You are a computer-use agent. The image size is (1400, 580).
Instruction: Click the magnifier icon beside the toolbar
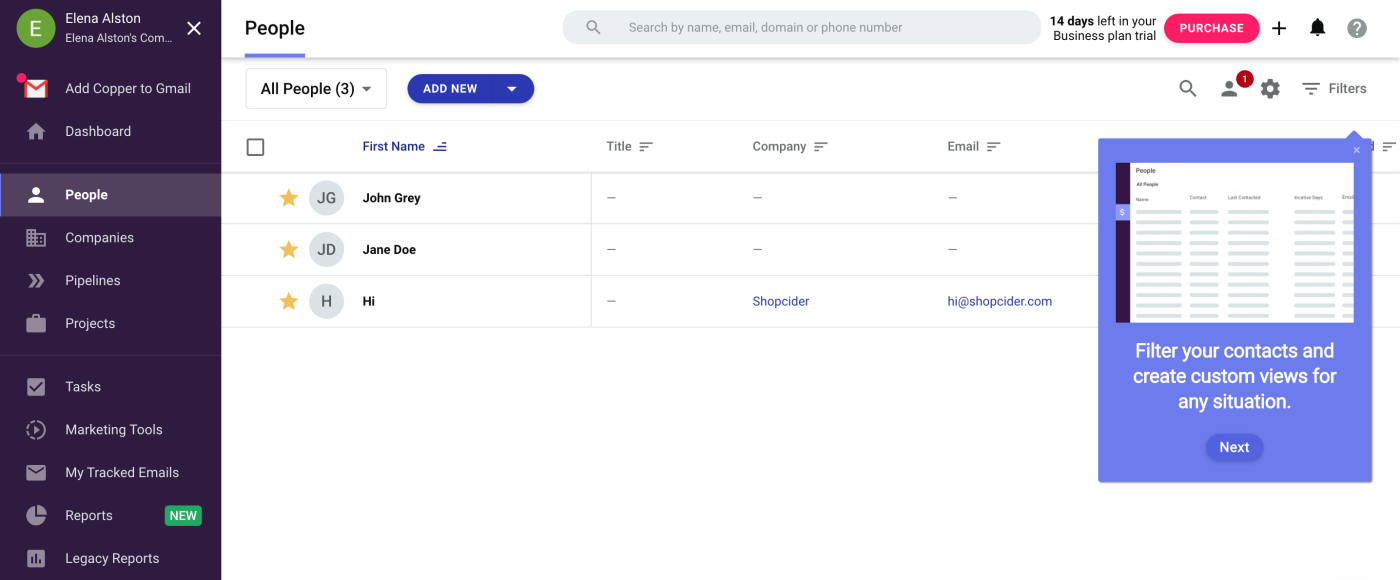tap(1188, 89)
